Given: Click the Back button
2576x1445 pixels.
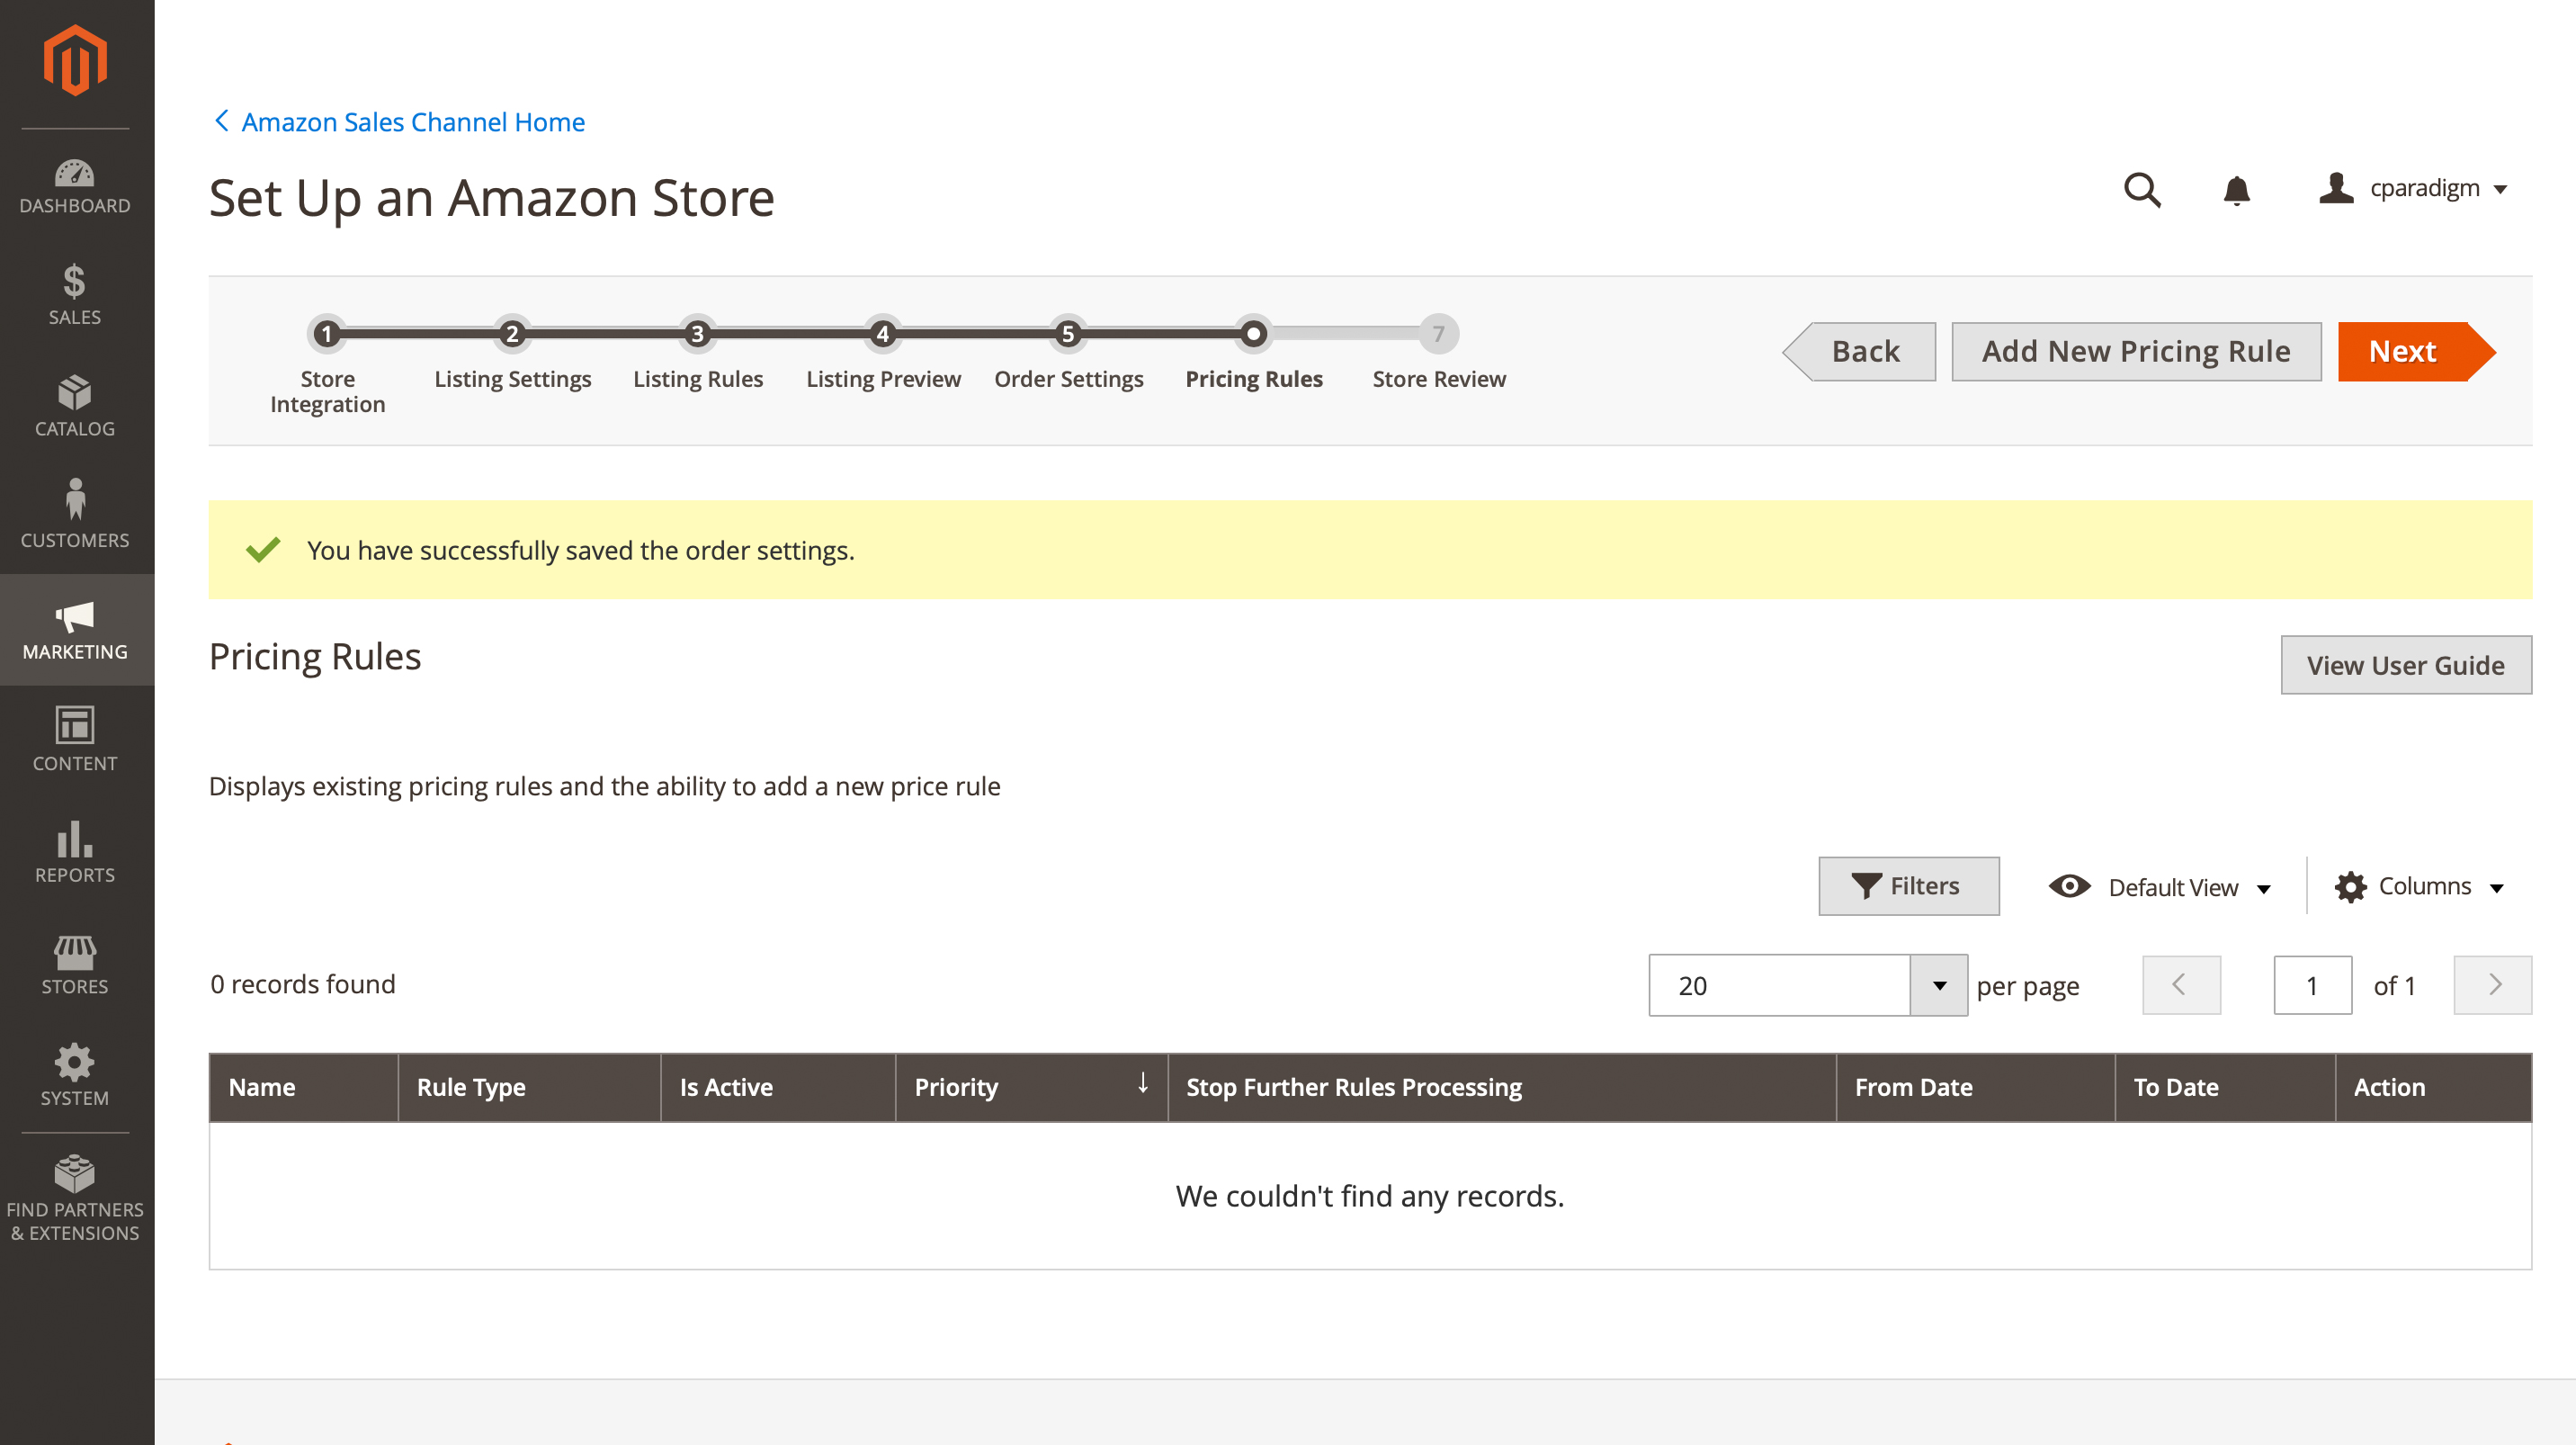Looking at the screenshot, I should point(1859,351).
